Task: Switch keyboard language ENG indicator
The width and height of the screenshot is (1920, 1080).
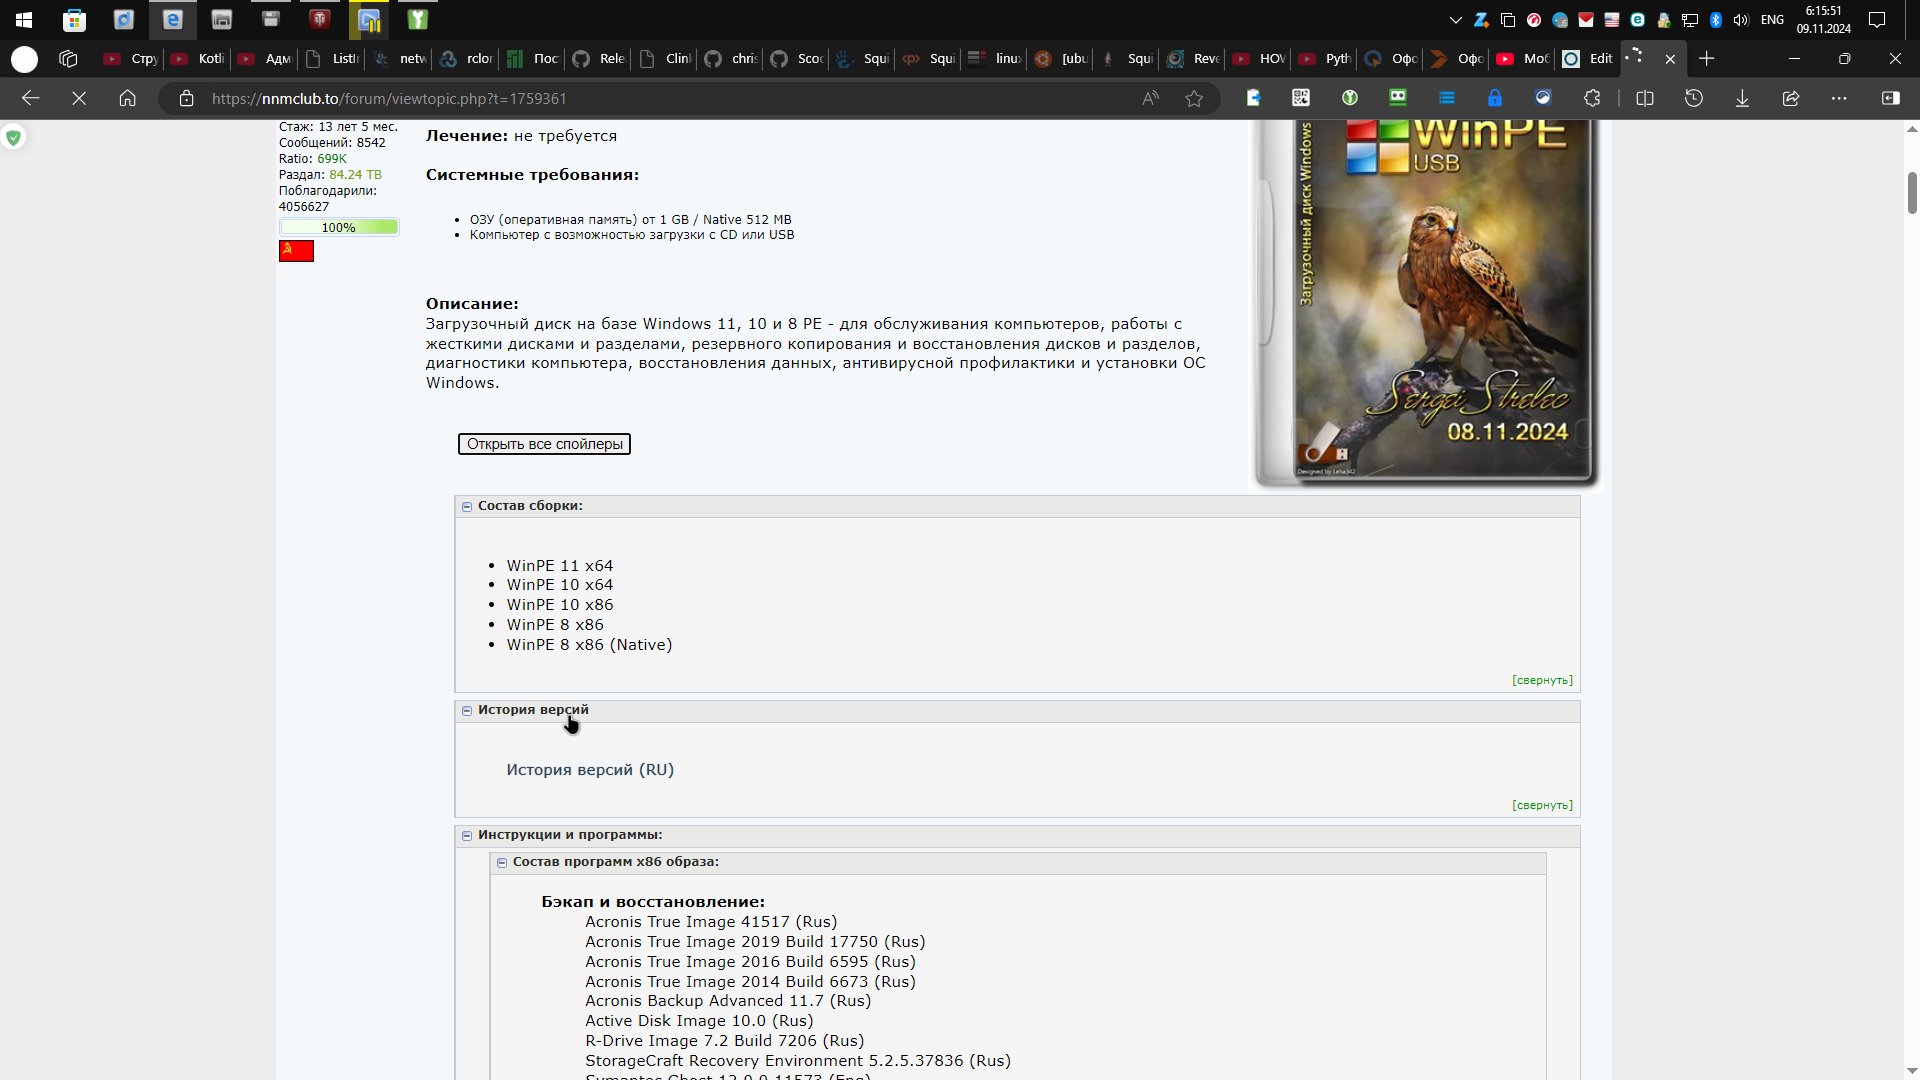Action: click(x=1772, y=19)
